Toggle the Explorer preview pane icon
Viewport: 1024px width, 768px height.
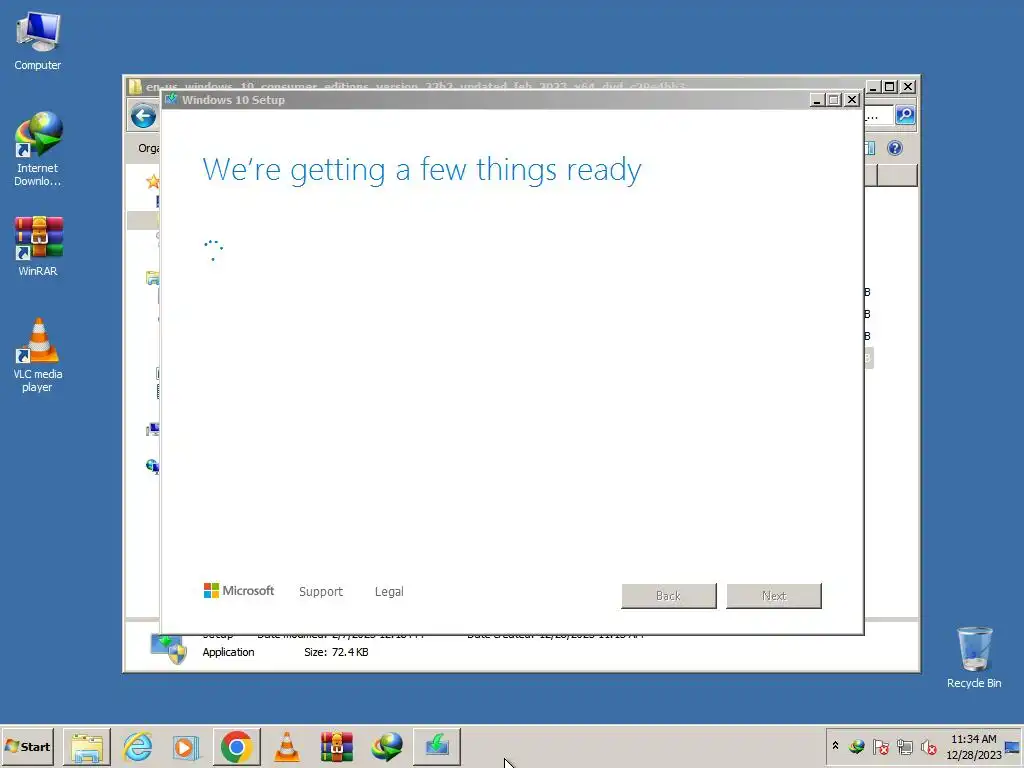click(x=870, y=148)
